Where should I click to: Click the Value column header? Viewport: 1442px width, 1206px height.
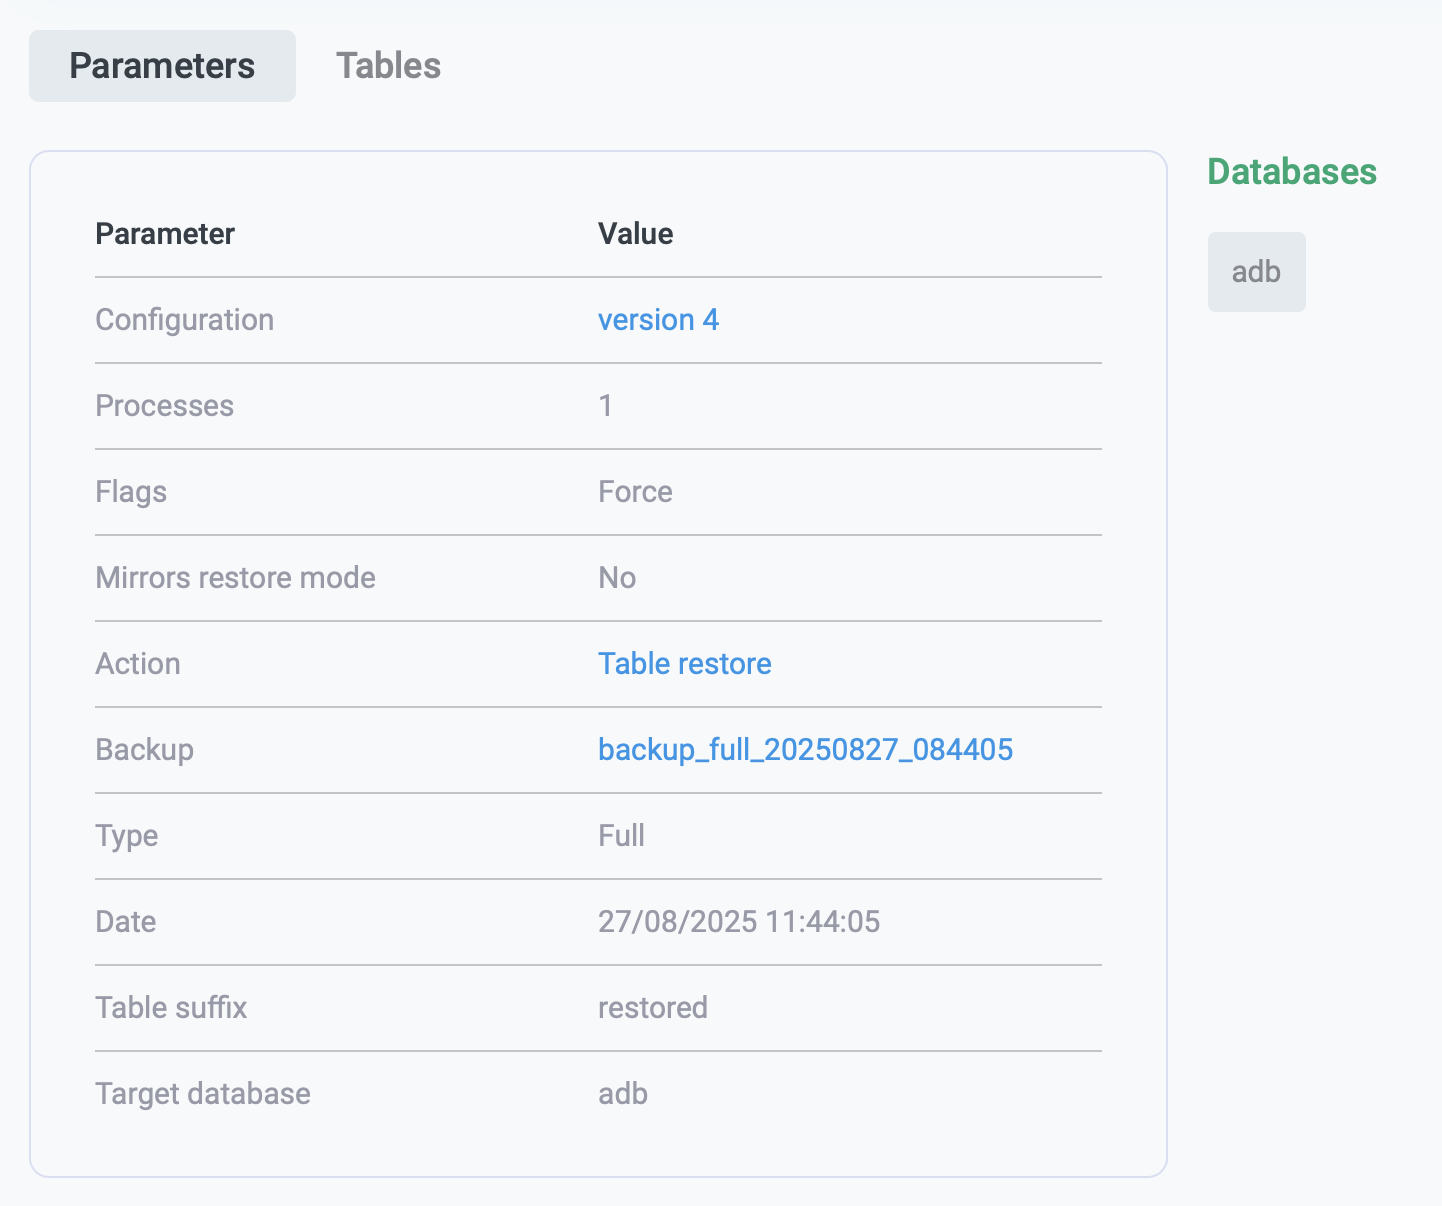635,233
